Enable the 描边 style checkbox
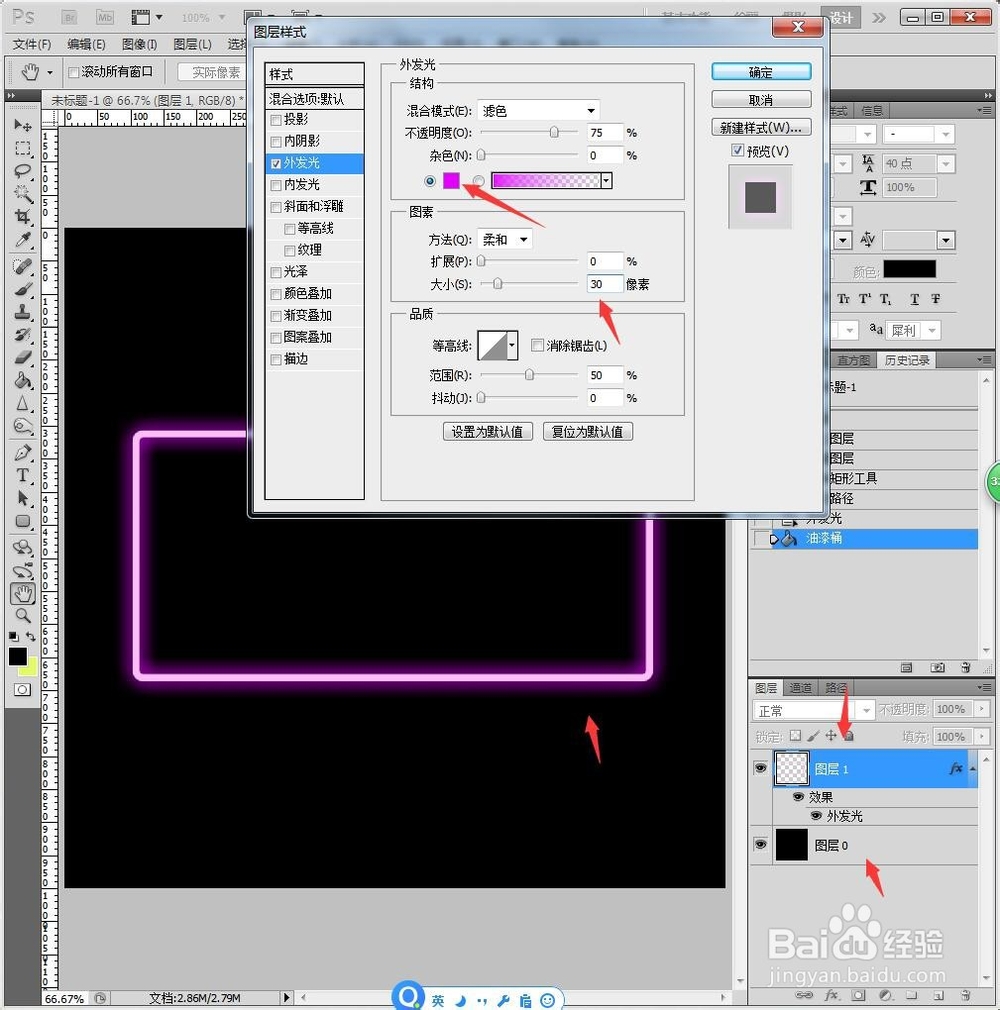1000x1010 pixels. pyautogui.click(x=276, y=359)
